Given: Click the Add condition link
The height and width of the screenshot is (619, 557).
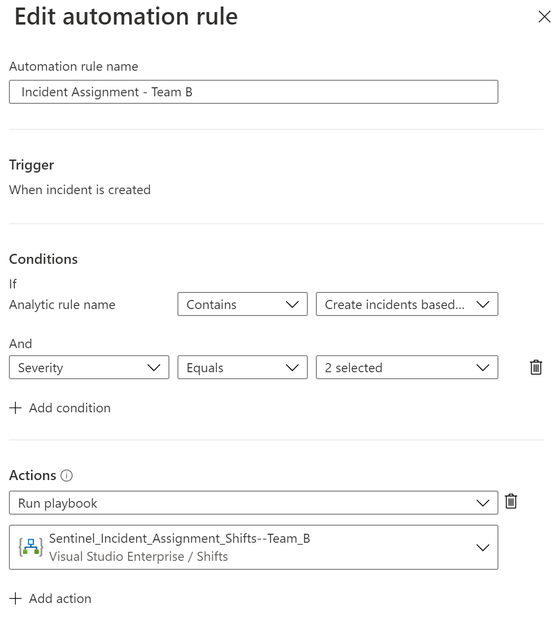Looking at the screenshot, I should click(x=60, y=408).
